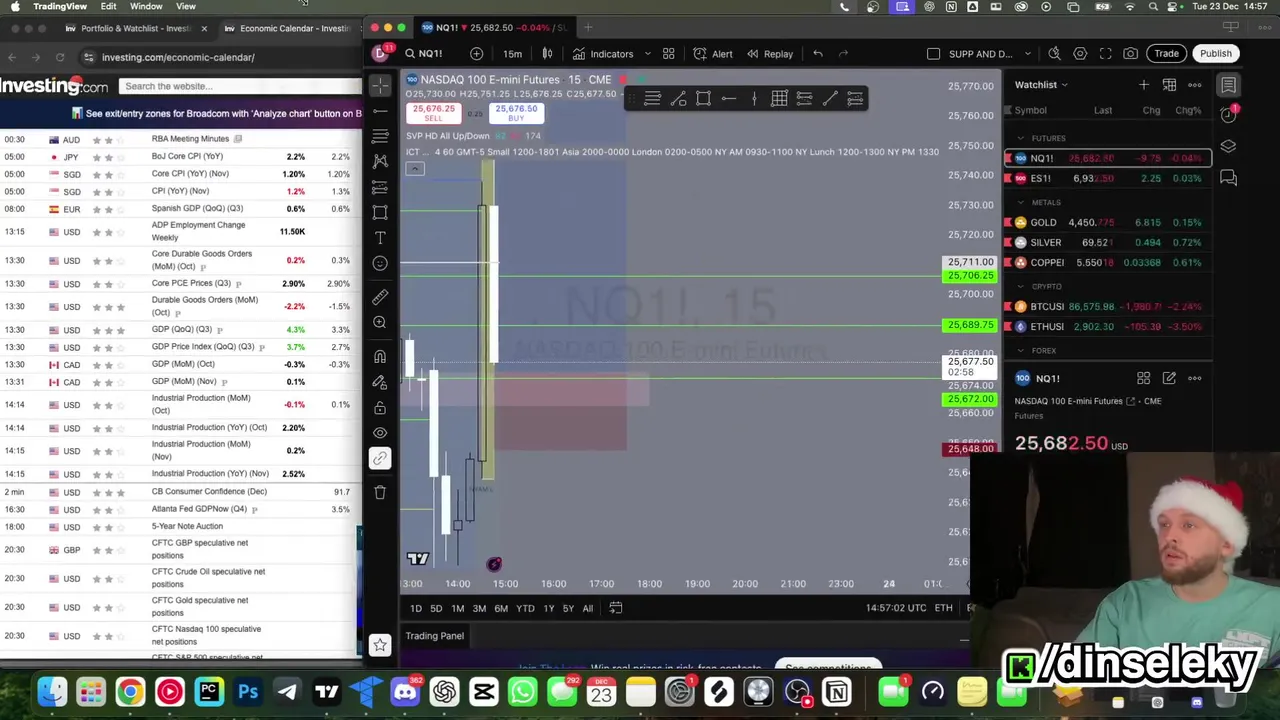
Task: Toggle magnet mode in drawing sidebar
Action: [x=380, y=357]
